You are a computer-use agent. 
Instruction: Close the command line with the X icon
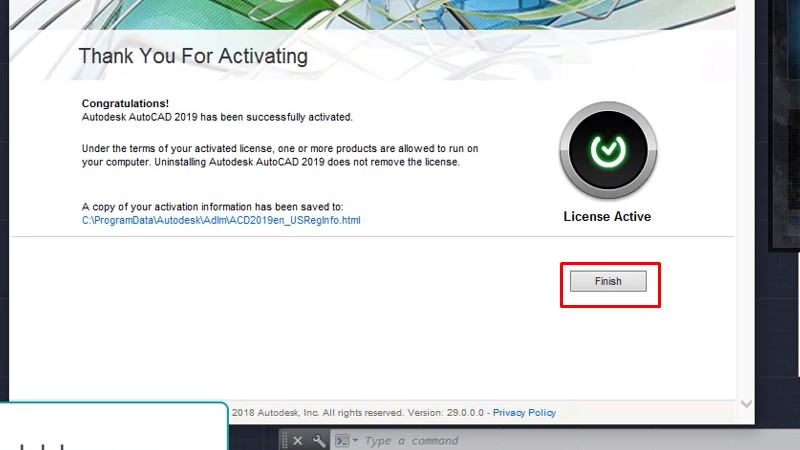298,440
